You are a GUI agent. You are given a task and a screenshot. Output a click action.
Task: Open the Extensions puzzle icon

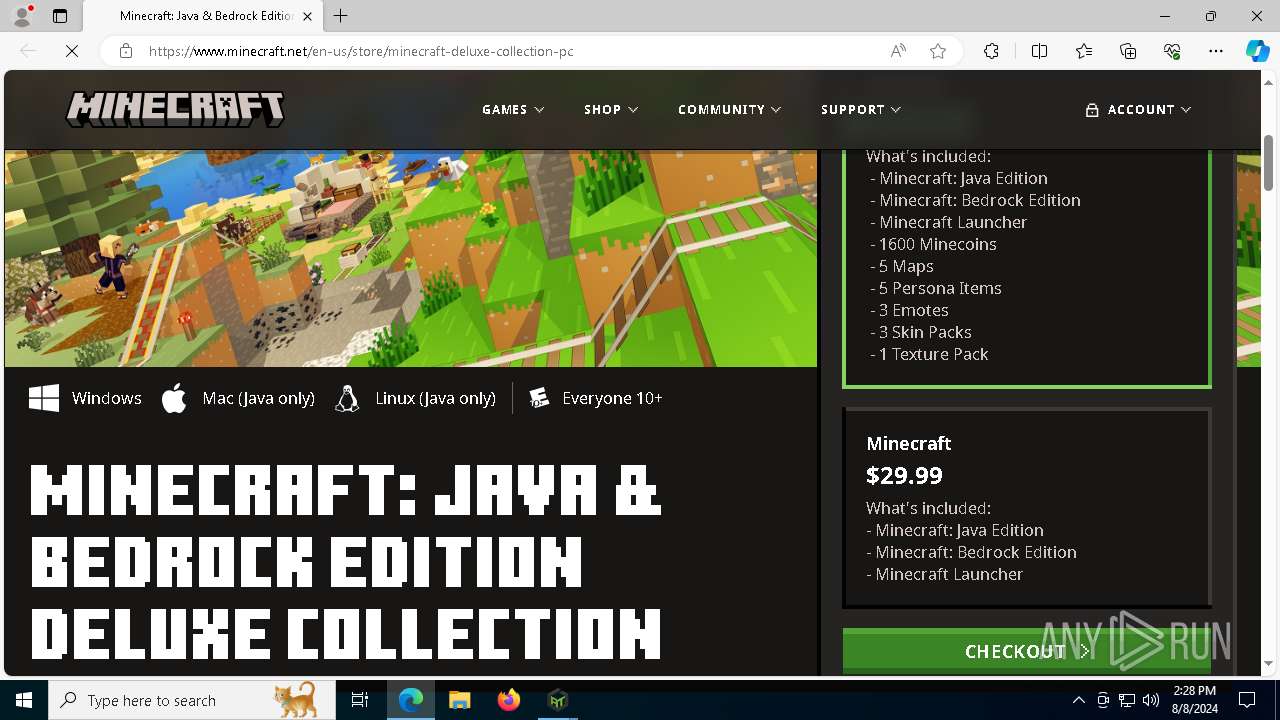click(991, 51)
